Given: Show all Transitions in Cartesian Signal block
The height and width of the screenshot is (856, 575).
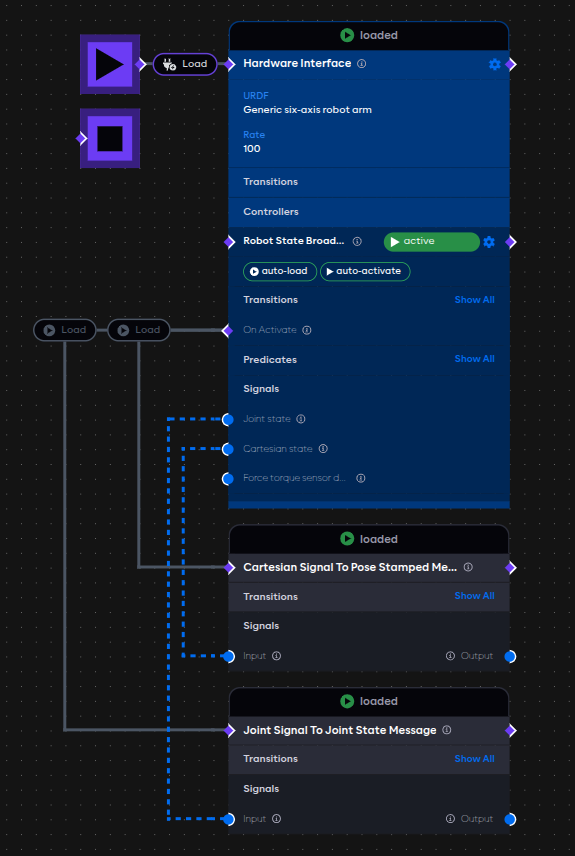Looking at the screenshot, I should (475, 596).
